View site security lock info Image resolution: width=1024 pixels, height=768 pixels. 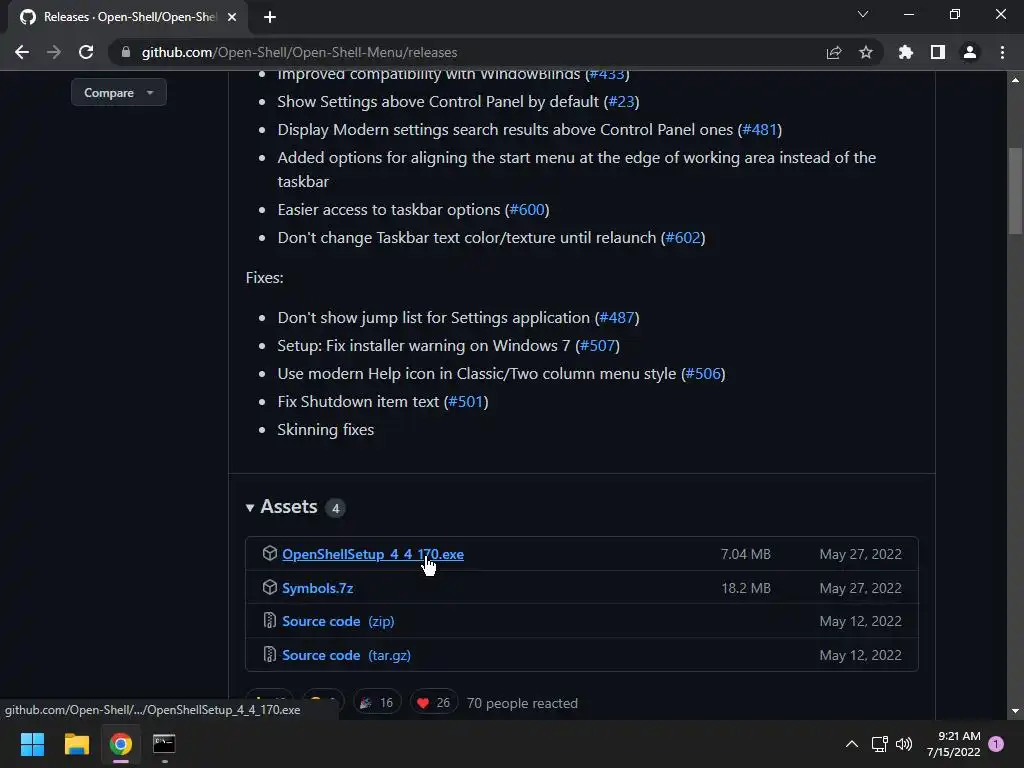[x=126, y=52]
